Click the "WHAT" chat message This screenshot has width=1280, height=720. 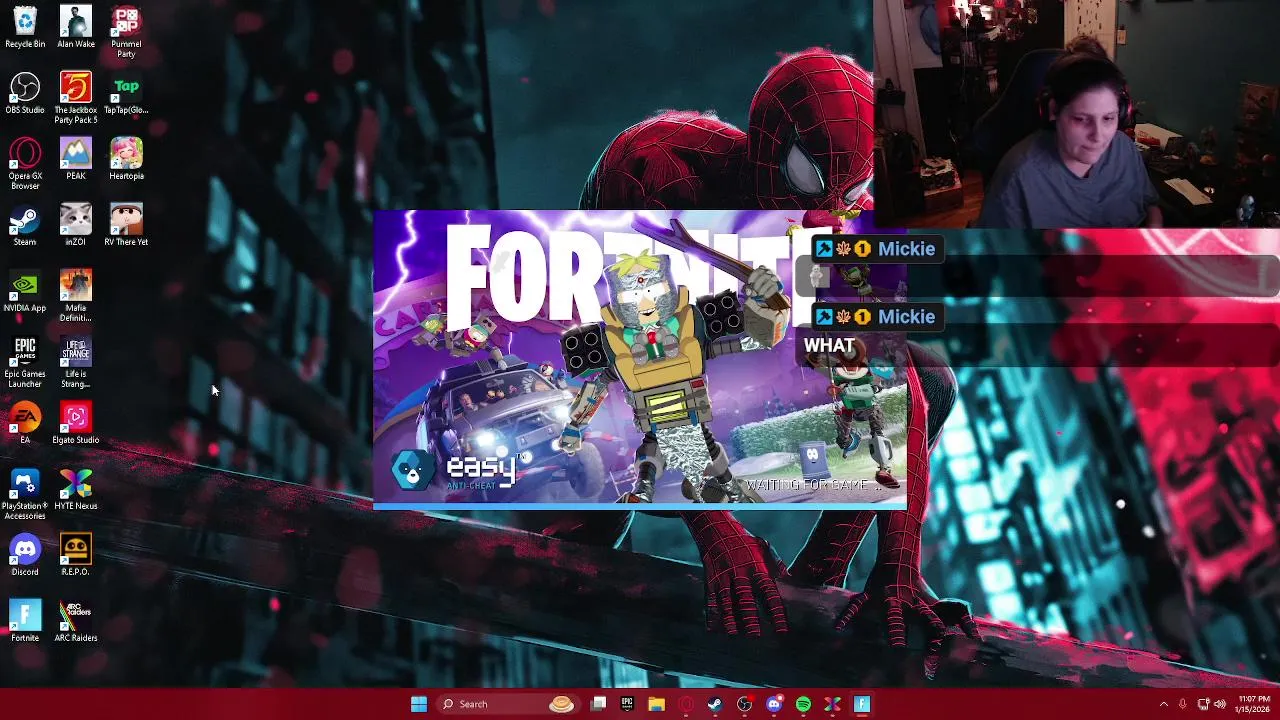click(x=829, y=346)
